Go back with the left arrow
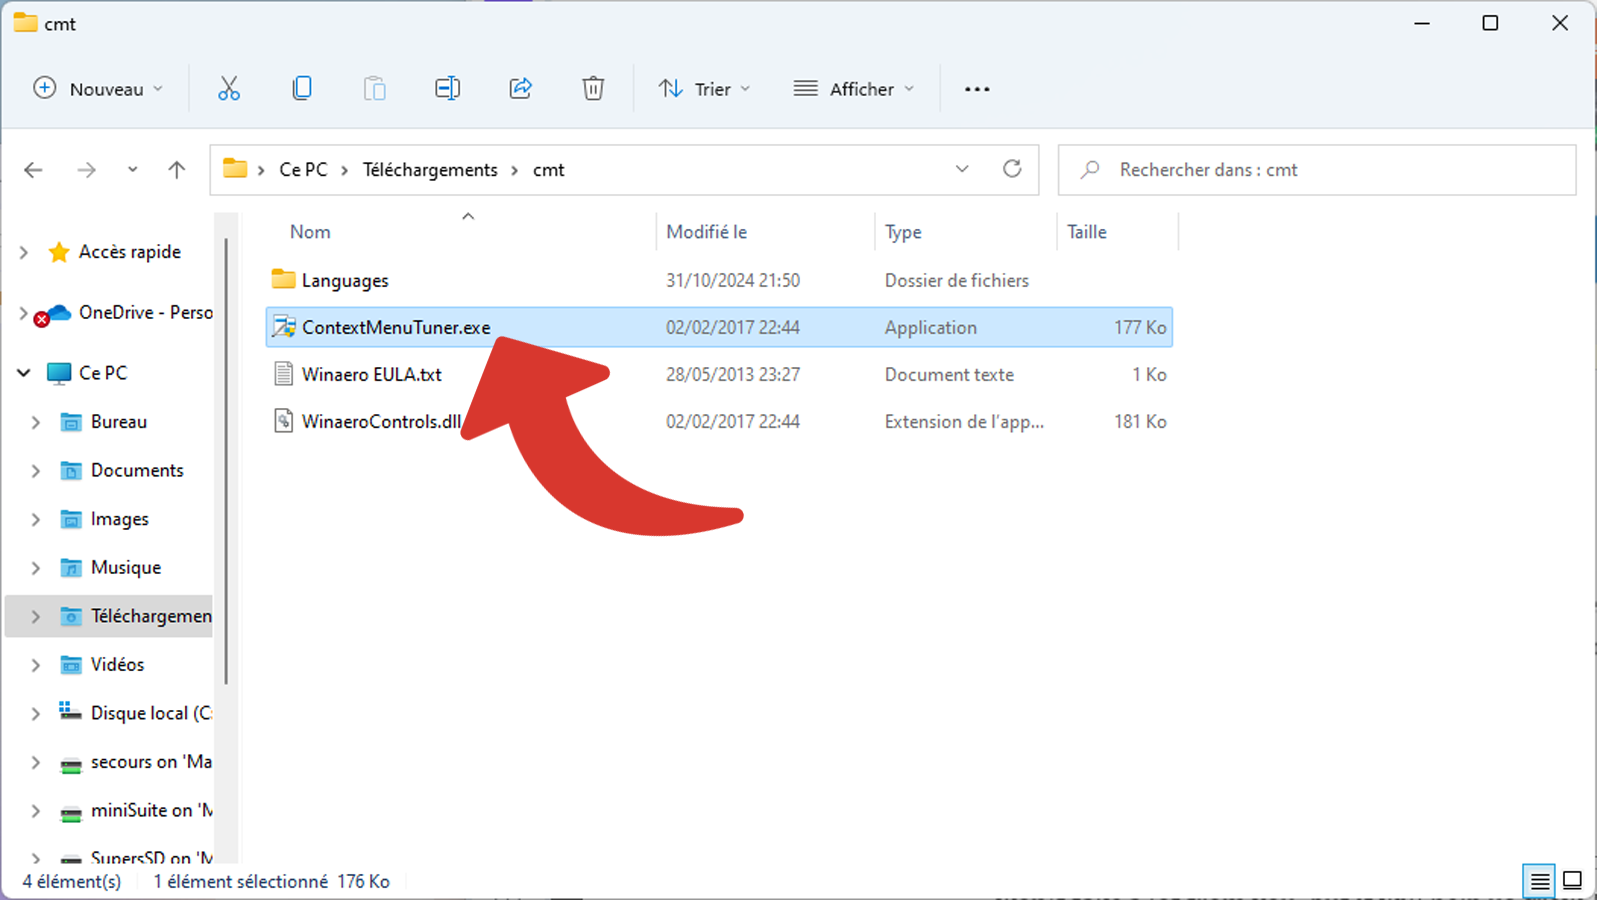 (33, 170)
